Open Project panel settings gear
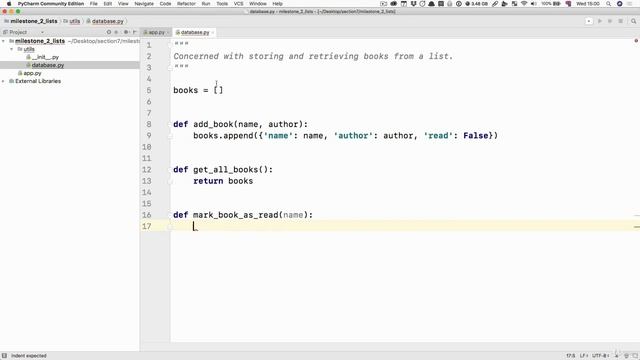 [126, 32]
